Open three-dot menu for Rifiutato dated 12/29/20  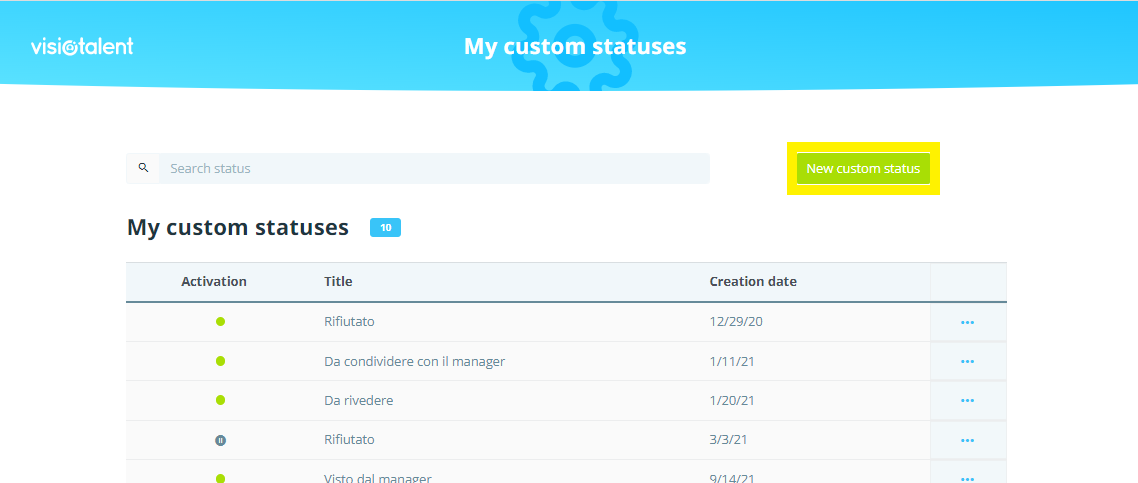tap(967, 322)
